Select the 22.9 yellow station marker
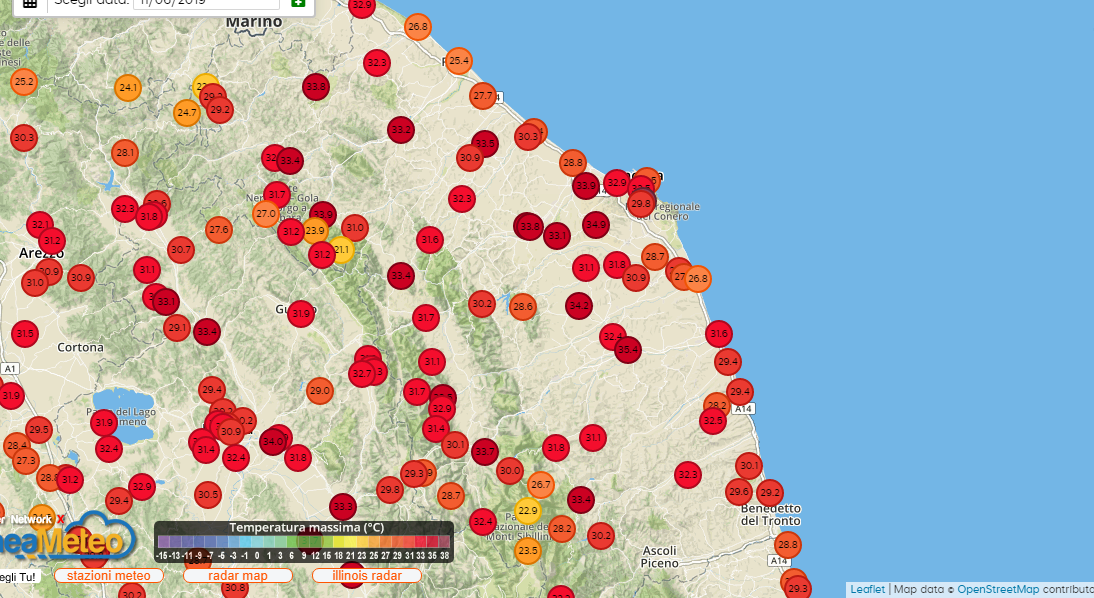This screenshot has width=1094, height=598. click(x=528, y=511)
